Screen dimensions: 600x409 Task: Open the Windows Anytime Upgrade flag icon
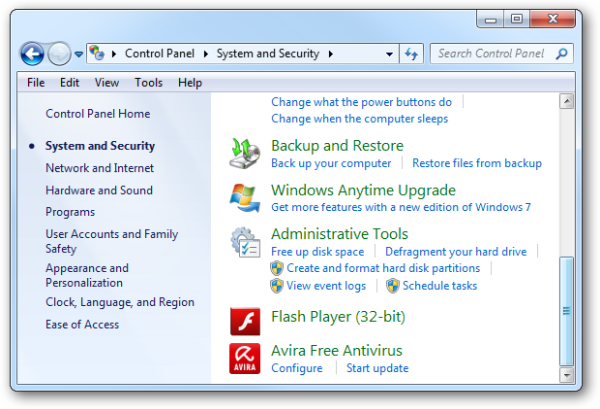[246, 198]
